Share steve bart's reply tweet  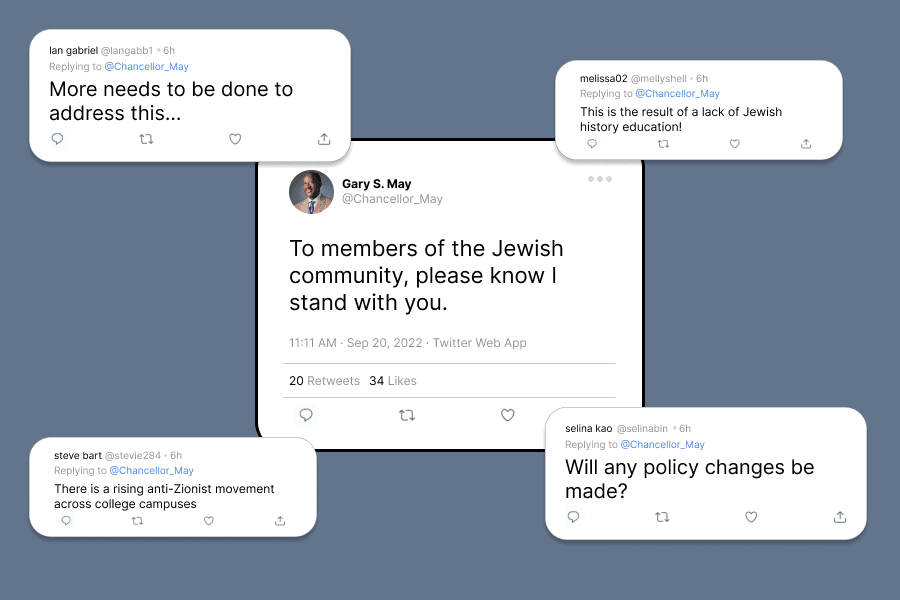tap(280, 521)
